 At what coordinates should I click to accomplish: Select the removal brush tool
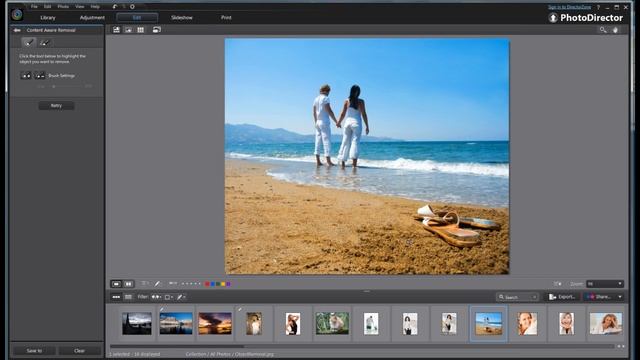(x=29, y=42)
